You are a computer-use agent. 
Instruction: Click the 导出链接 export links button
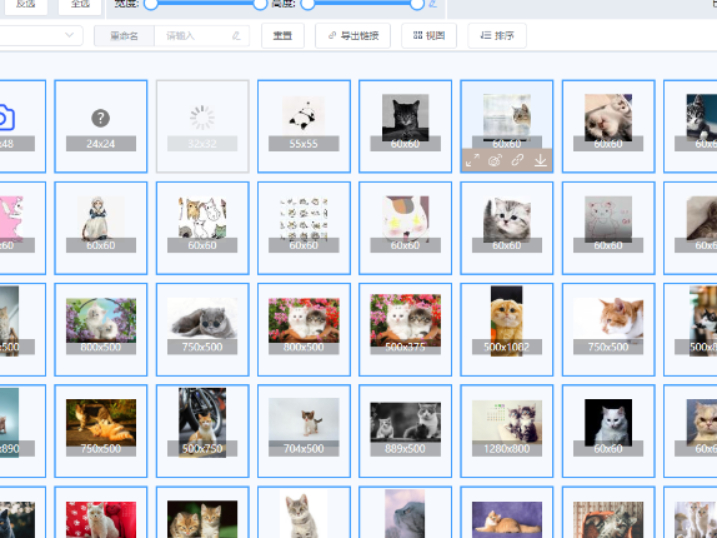pos(353,36)
